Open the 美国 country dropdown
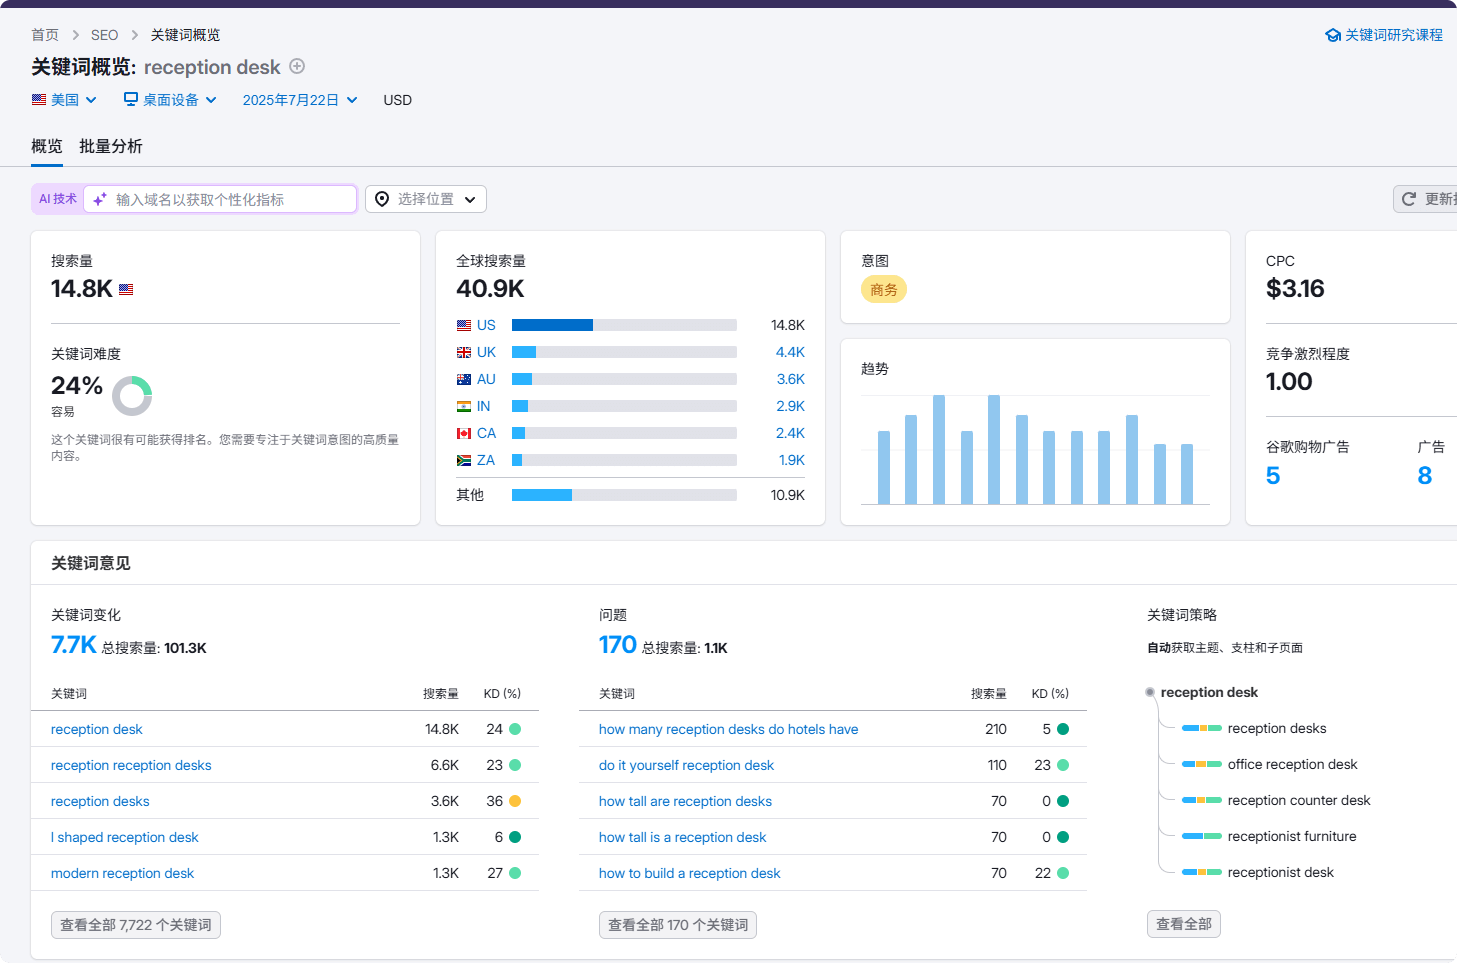The image size is (1457, 963). pyautogui.click(x=64, y=100)
